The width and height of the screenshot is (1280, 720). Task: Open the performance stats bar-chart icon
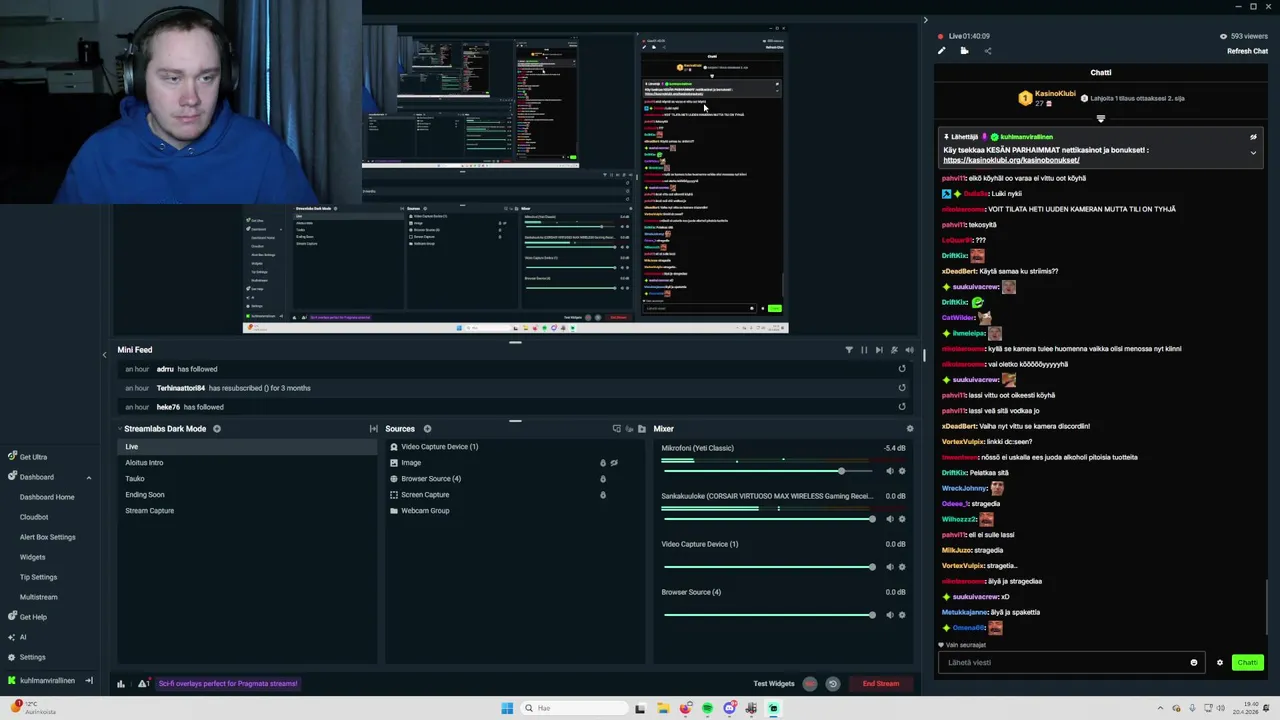click(x=121, y=684)
